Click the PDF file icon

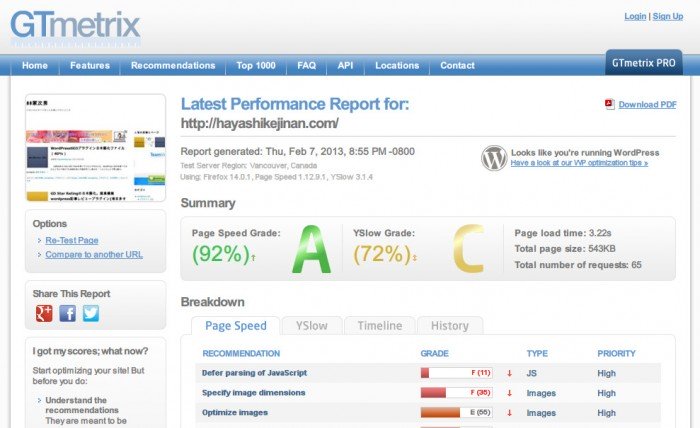pos(609,105)
